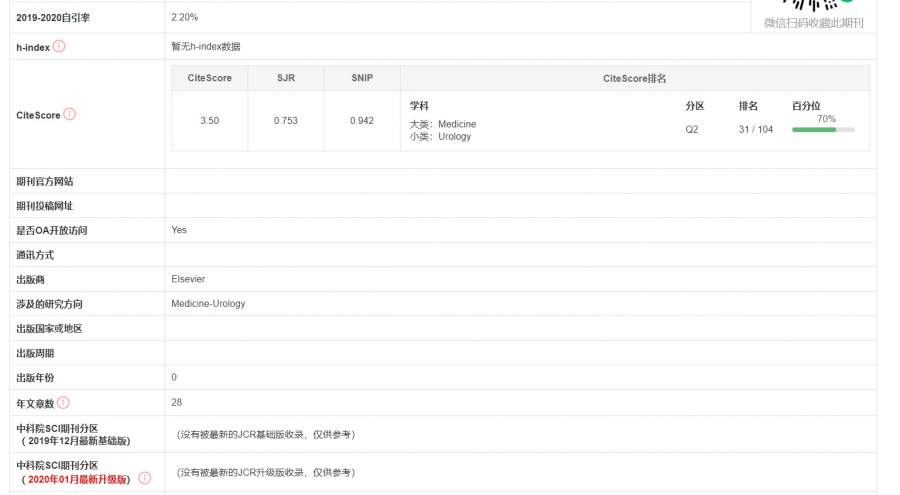Click the 小类: Urology subject text
Image resolution: width=900 pixels, height=495 pixels.
click(440, 136)
